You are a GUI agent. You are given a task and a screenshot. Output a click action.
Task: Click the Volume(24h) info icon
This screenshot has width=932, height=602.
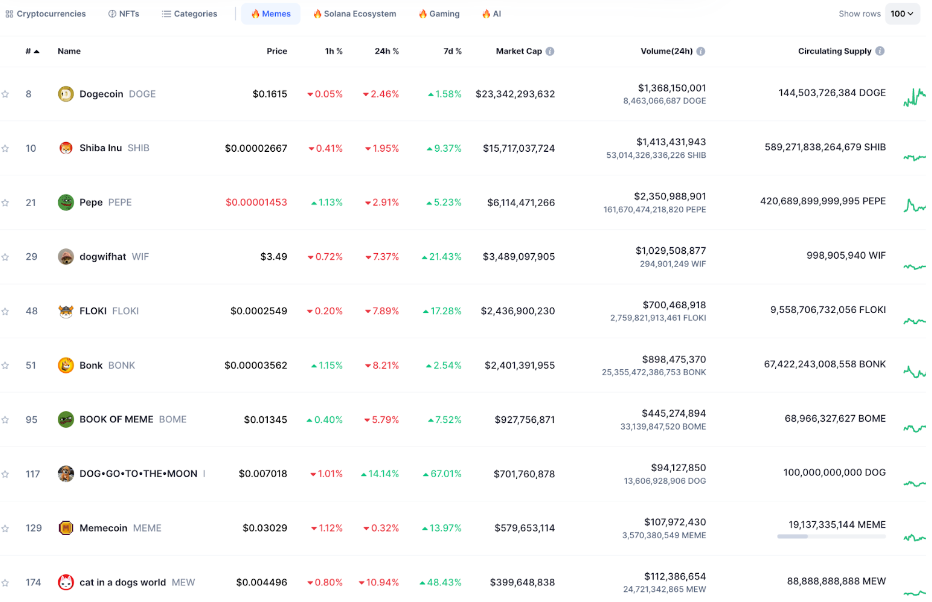click(x=701, y=51)
